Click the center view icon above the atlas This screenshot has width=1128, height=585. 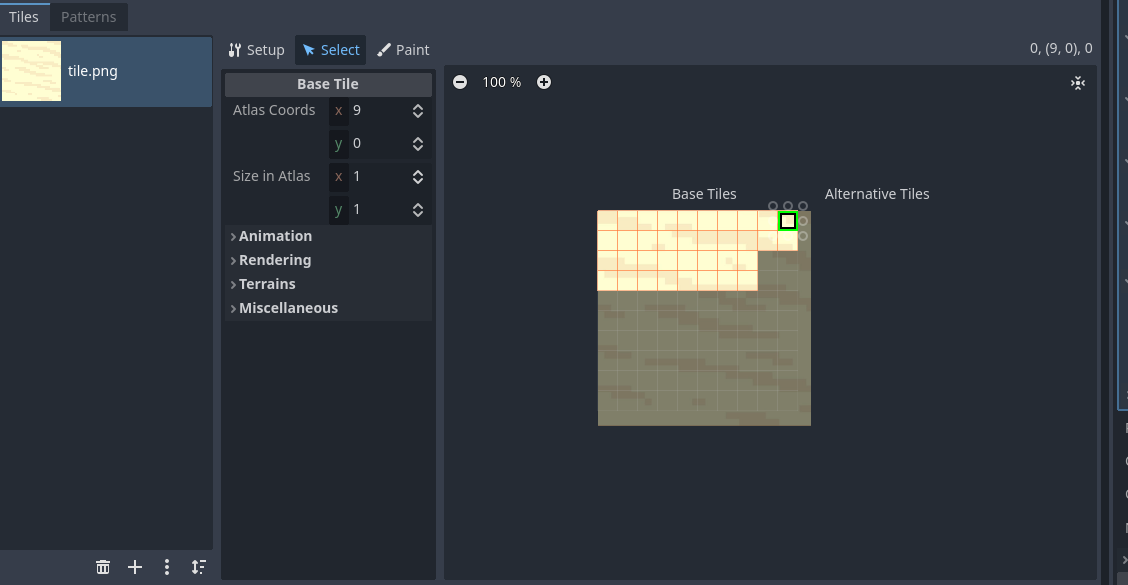pos(1077,82)
